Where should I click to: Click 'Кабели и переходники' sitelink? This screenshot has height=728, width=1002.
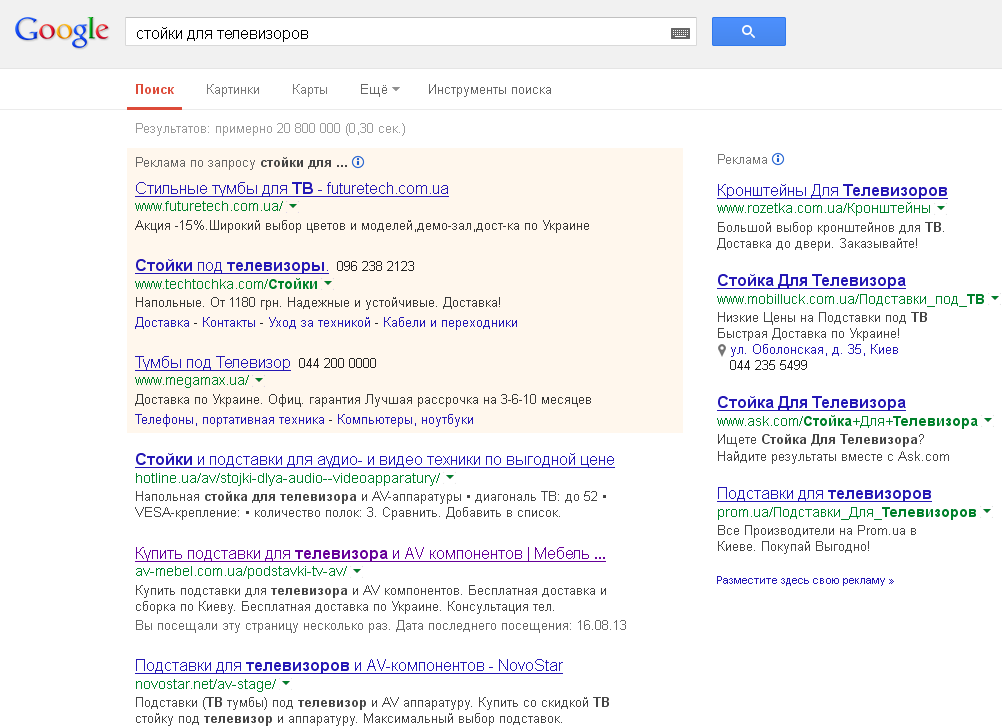(451, 323)
